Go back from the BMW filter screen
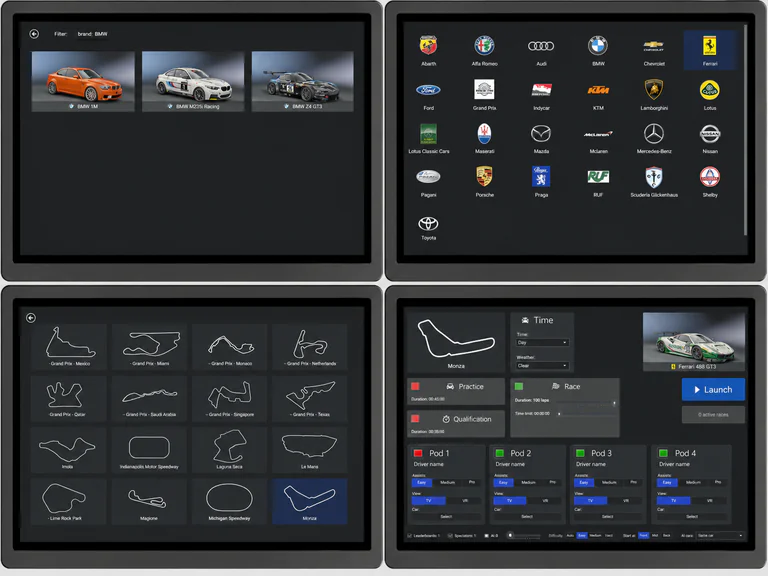This screenshot has height=576, width=768. [x=34, y=34]
